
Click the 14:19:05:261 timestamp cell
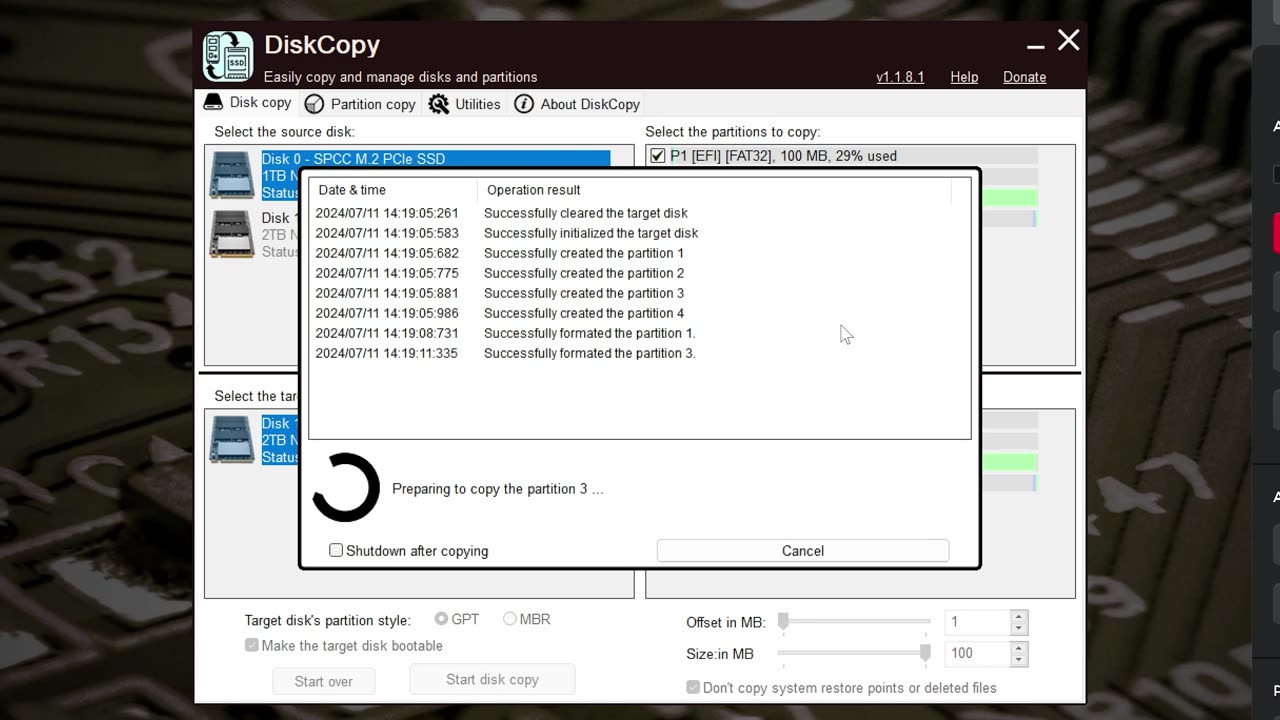(387, 213)
